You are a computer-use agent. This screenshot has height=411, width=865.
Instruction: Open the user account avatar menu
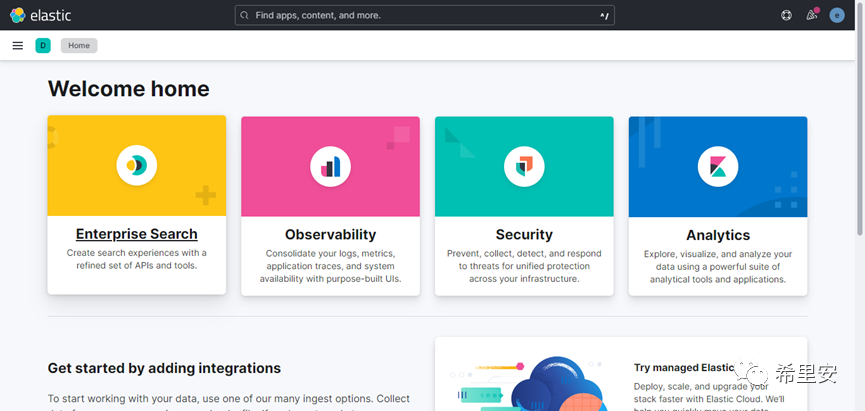[x=837, y=15]
